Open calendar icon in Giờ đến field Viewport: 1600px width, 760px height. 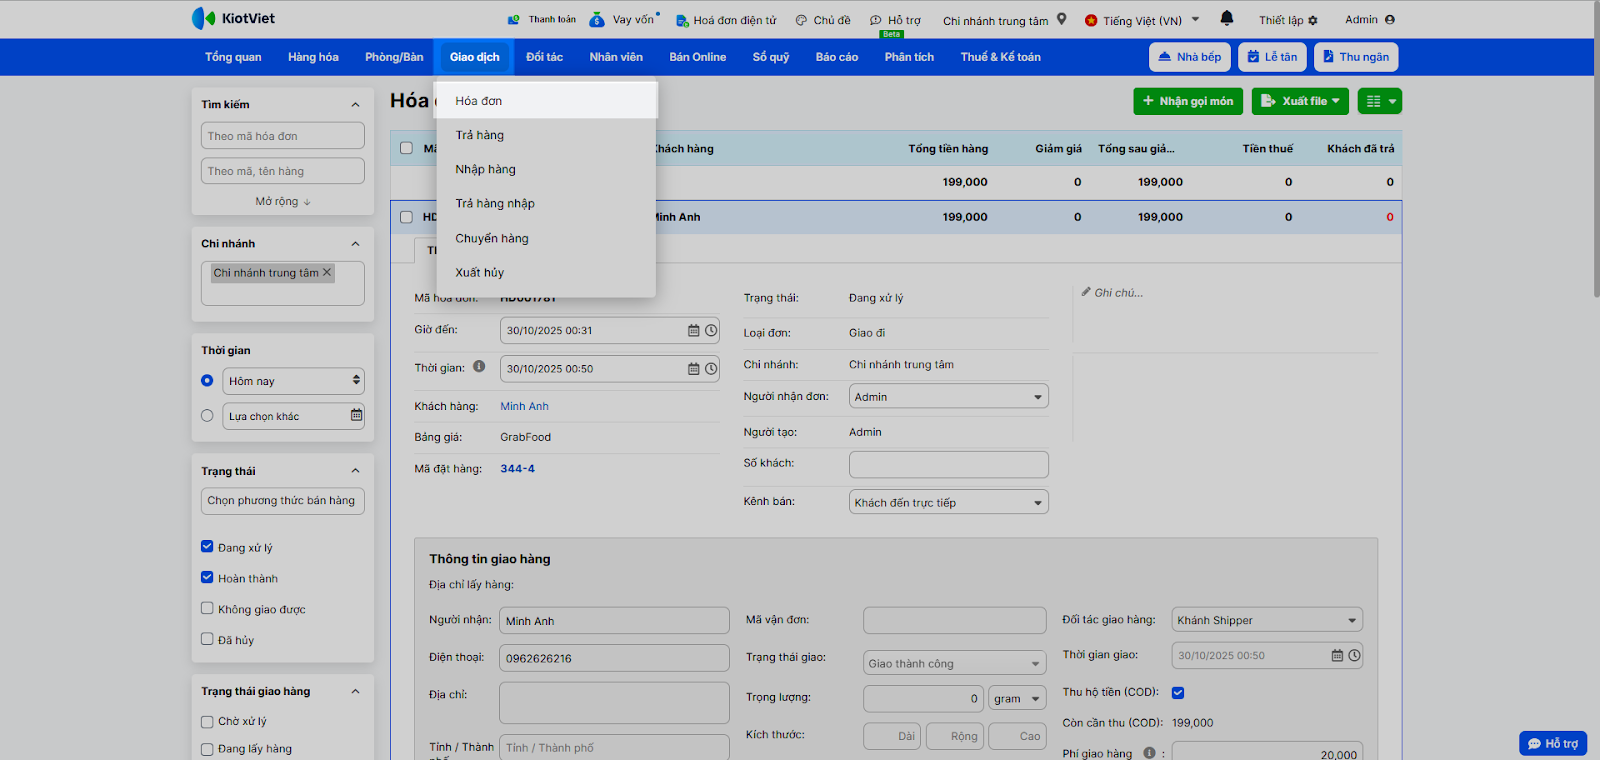693,330
